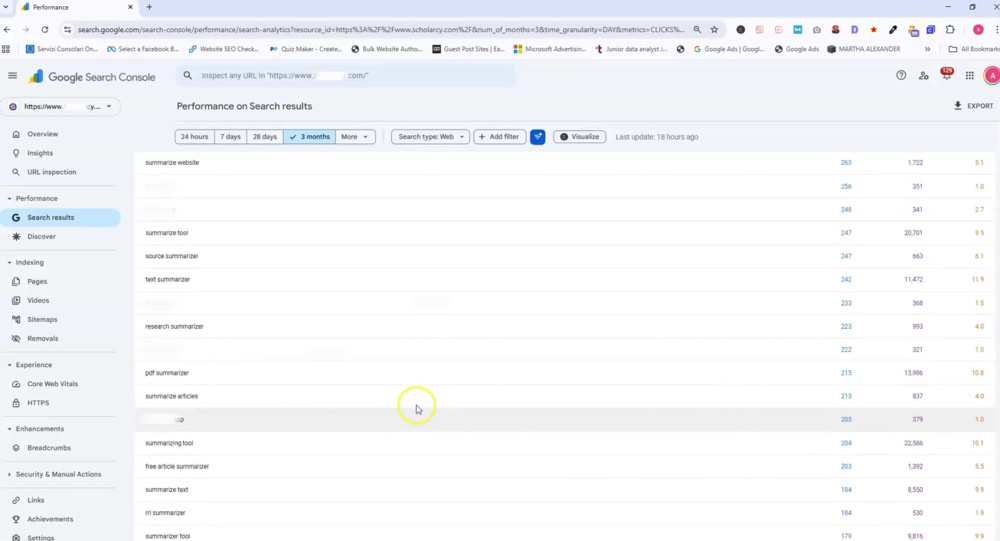
Task: Open Search results in sidebar
Action: pos(61,218)
